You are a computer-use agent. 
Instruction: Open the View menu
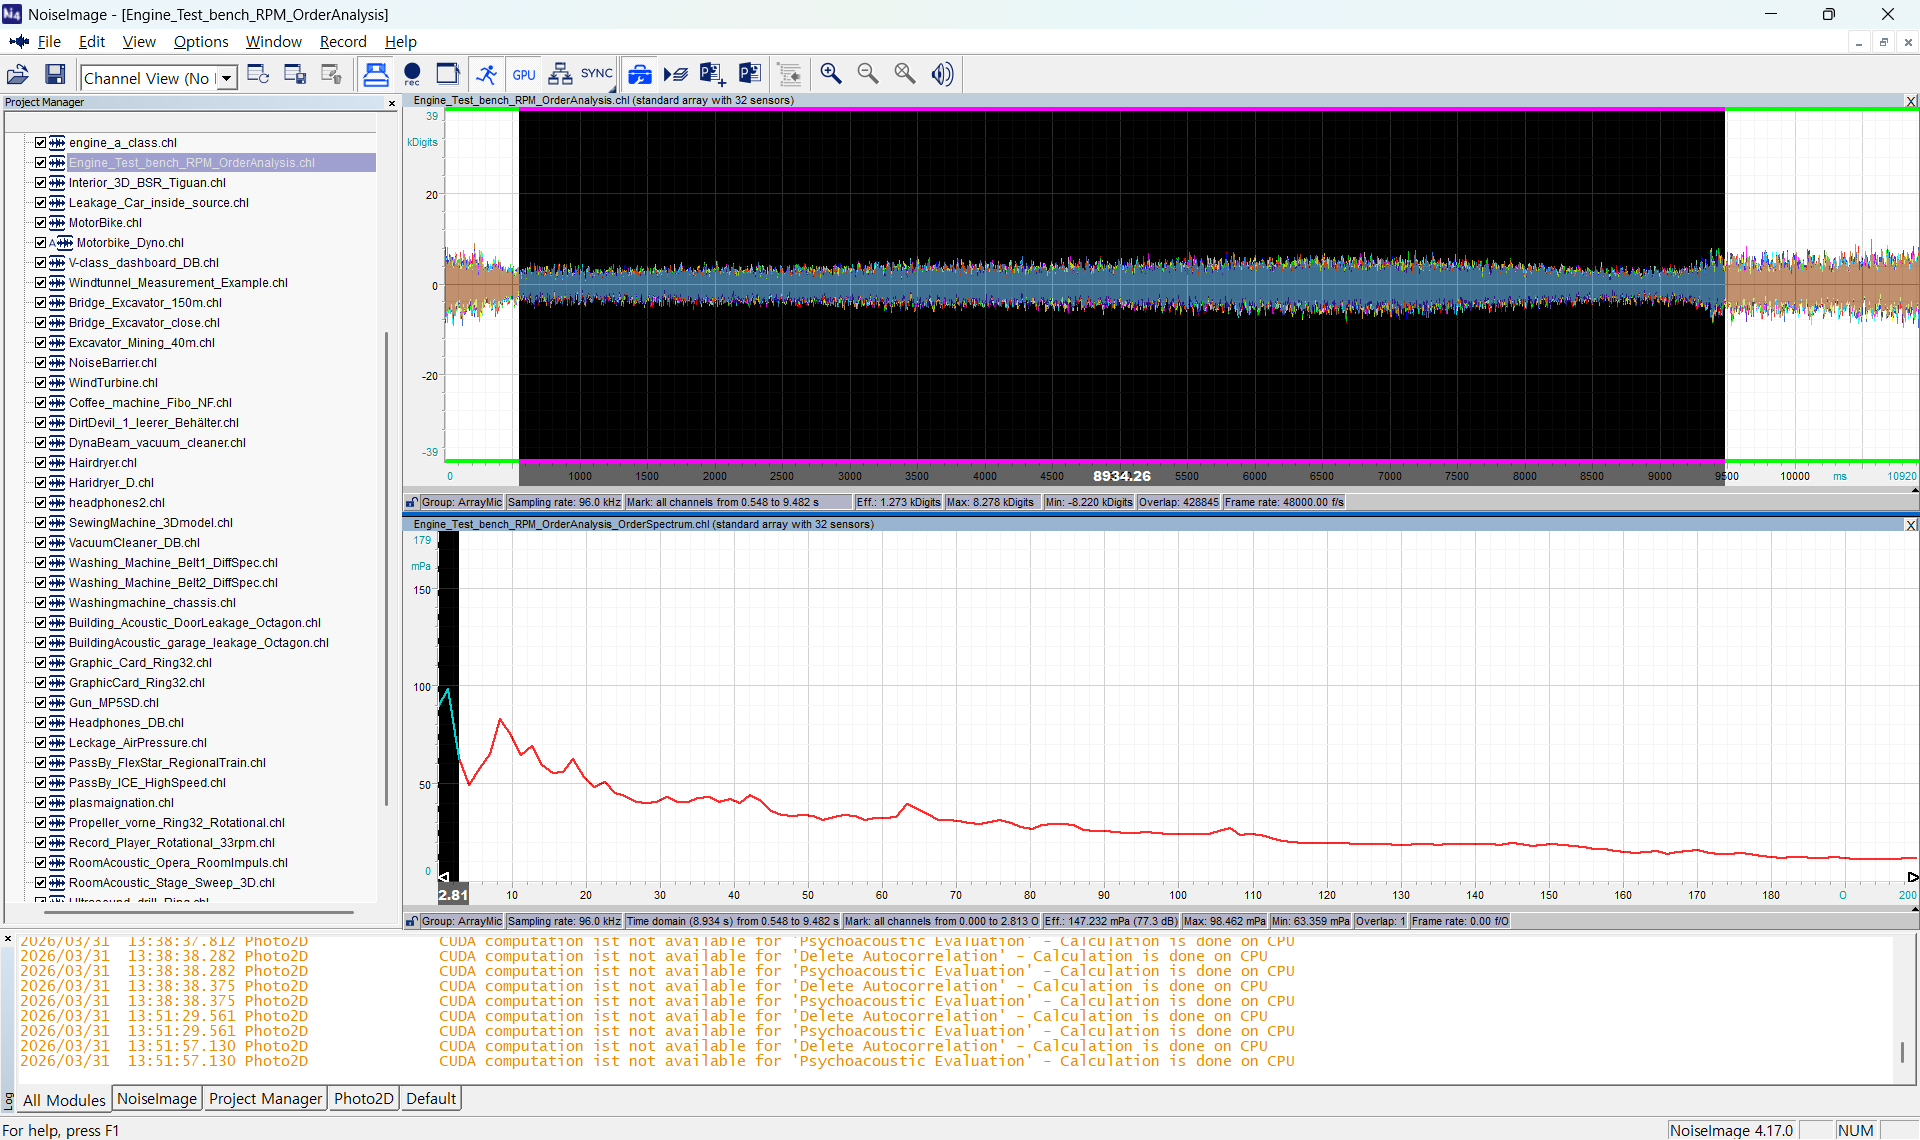tap(139, 42)
